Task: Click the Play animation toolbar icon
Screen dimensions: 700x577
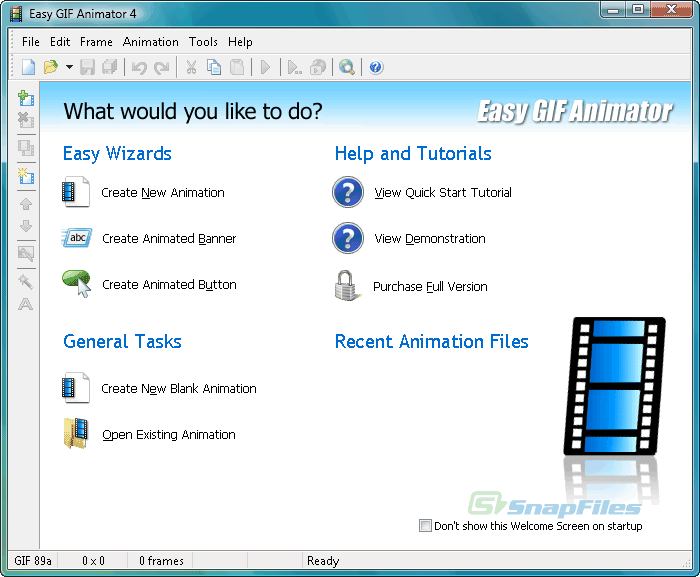Action: [x=266, y=67]
